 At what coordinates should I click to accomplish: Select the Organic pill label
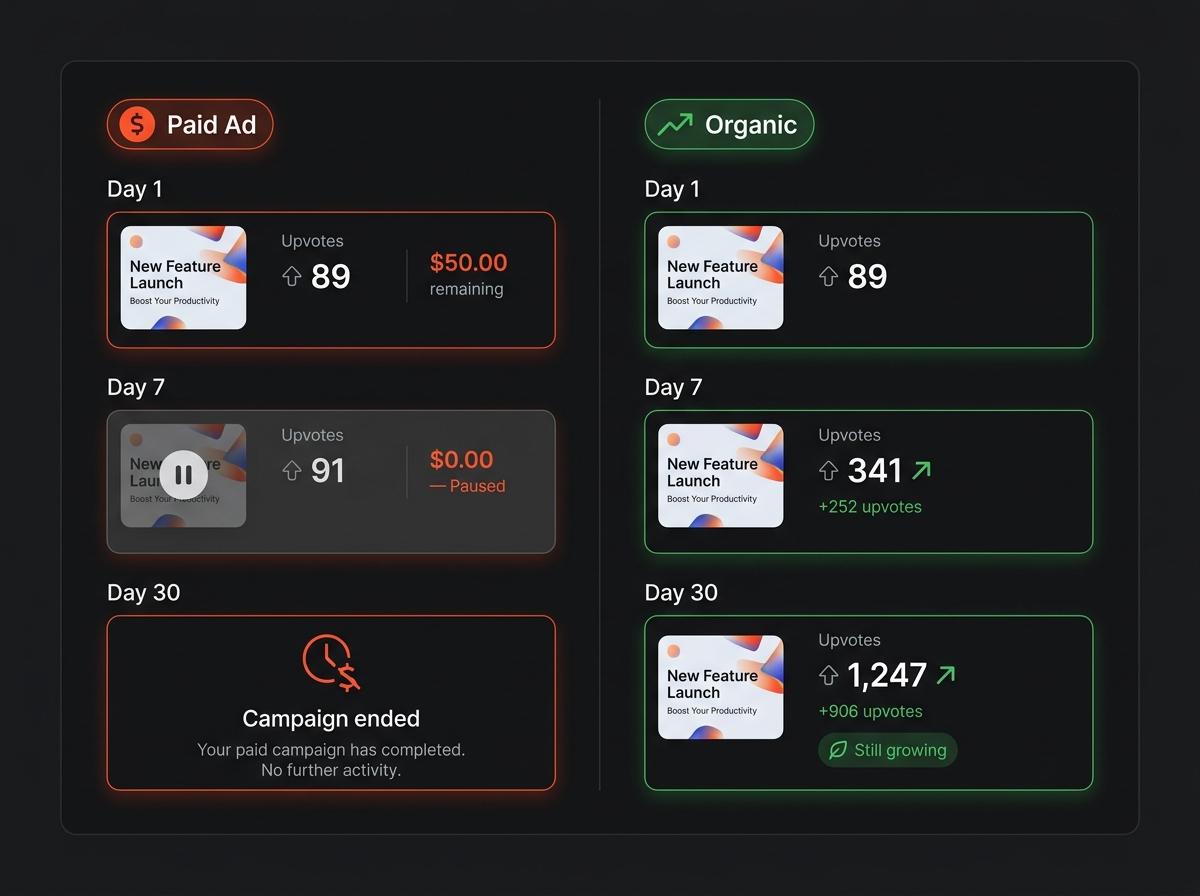click(x=729, y=125)
